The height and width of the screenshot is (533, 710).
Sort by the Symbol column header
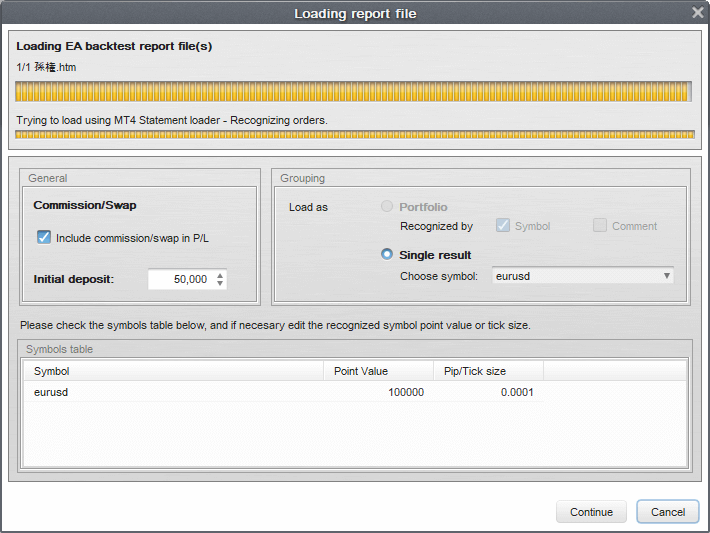click(x=175, y=371)
